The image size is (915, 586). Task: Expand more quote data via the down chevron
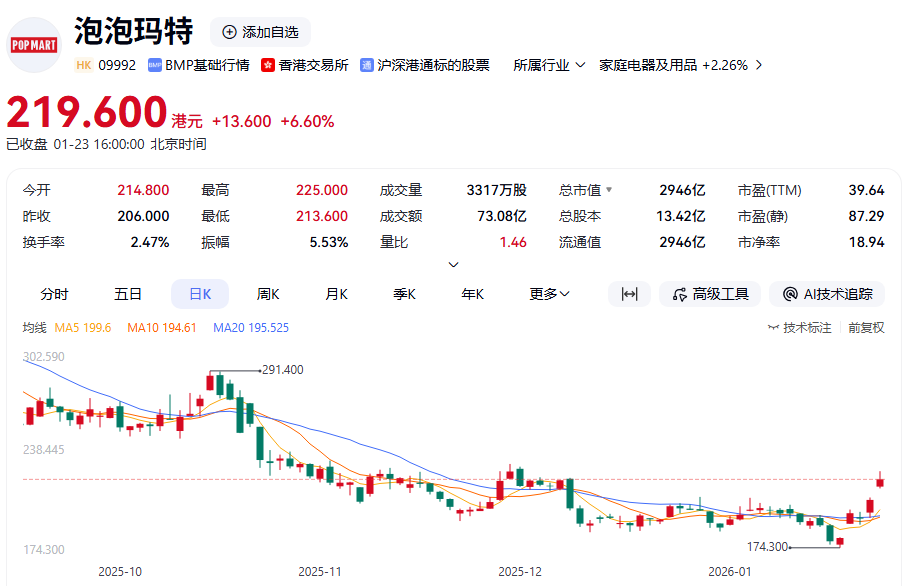(x=453, y=263)
